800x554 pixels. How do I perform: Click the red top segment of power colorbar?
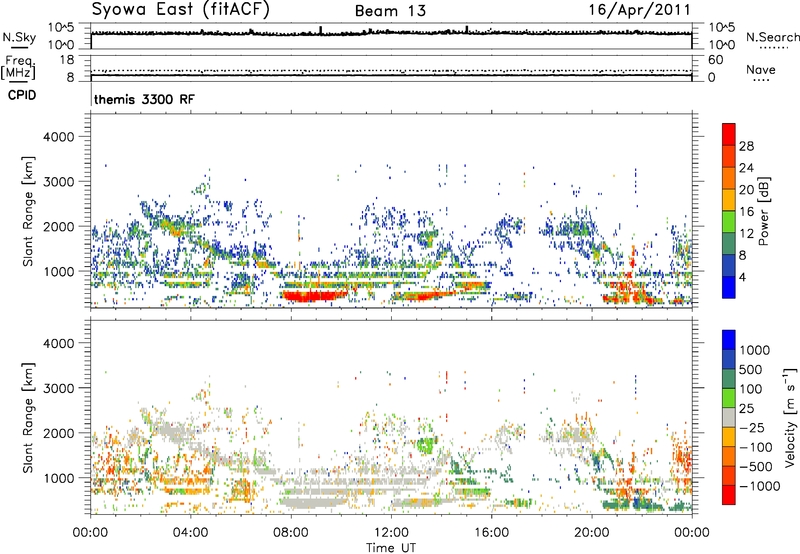729,134
